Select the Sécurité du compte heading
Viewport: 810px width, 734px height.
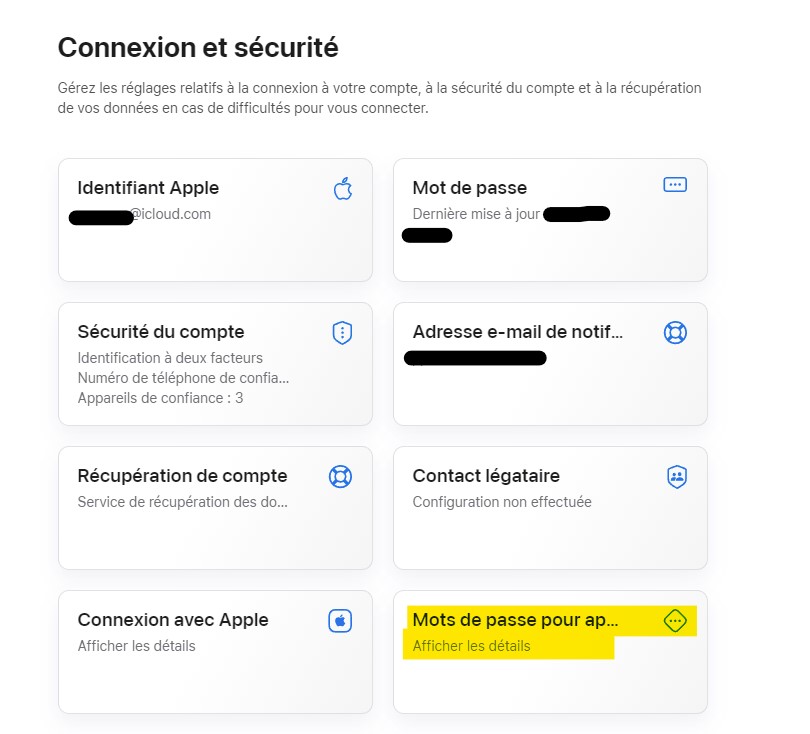(x=161, y=332)
